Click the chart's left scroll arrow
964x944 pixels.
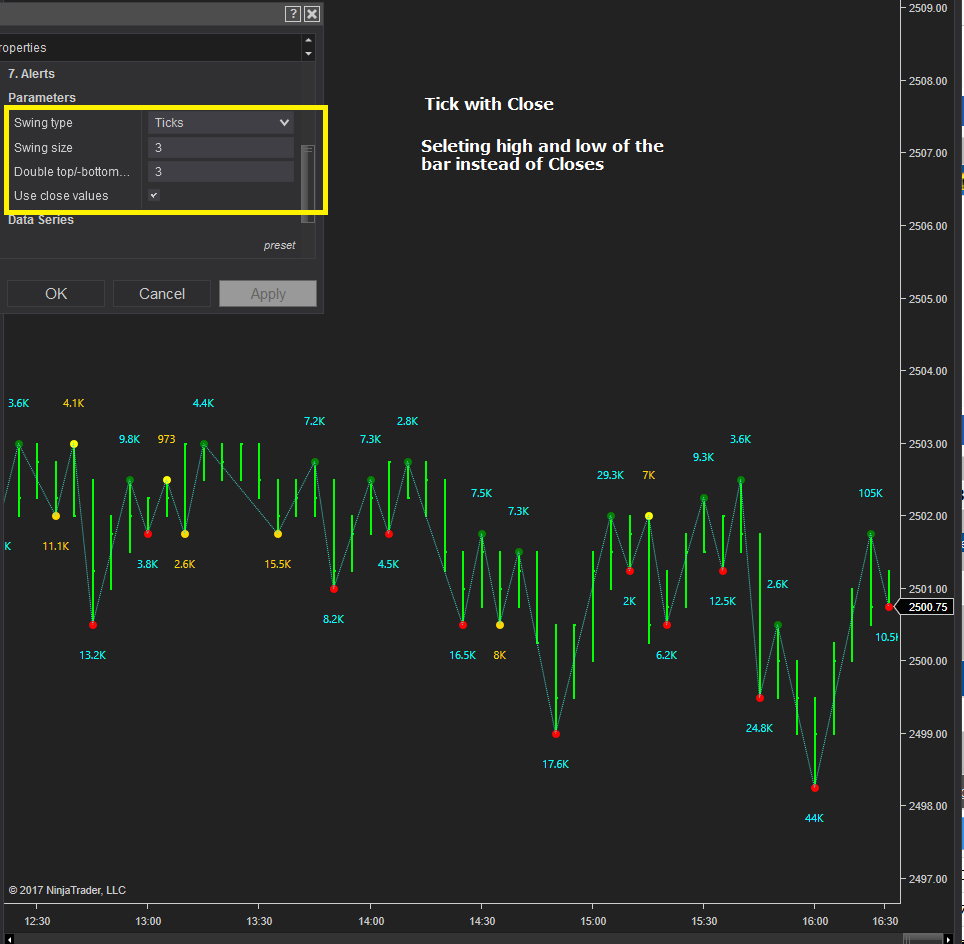9,938
